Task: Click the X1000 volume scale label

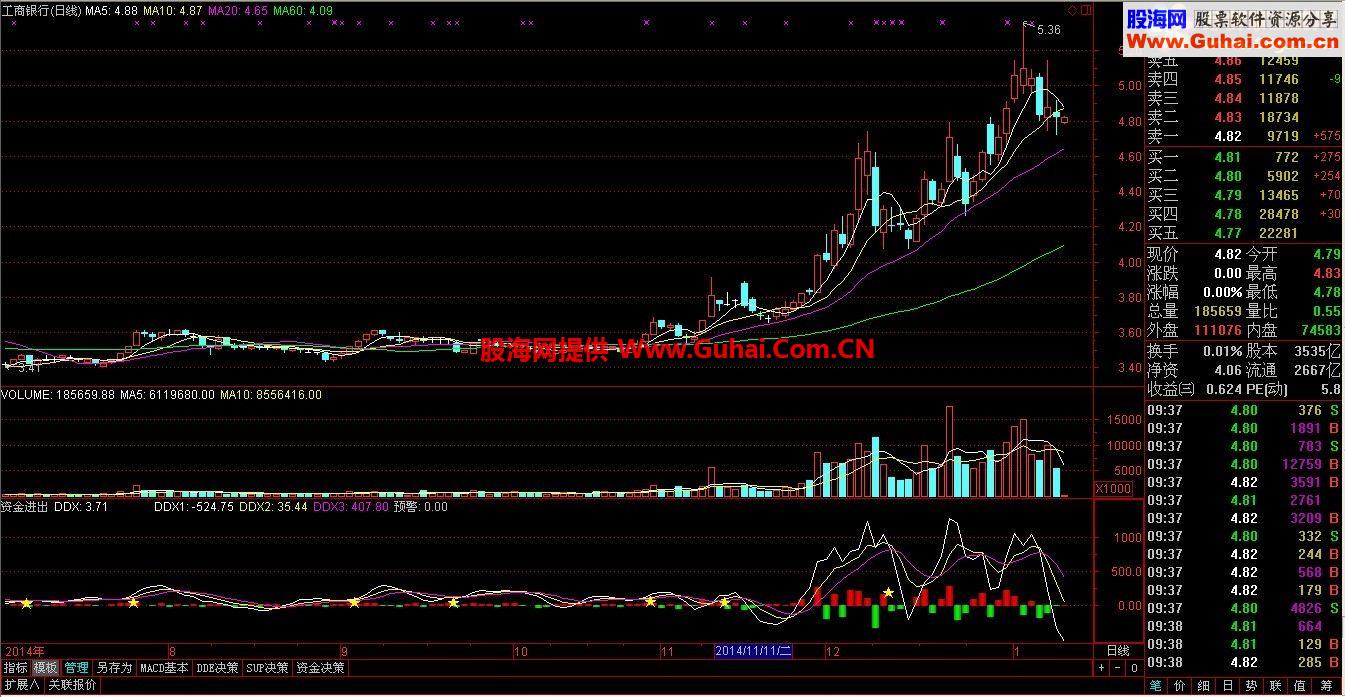Action: (x=1113, y=488)
